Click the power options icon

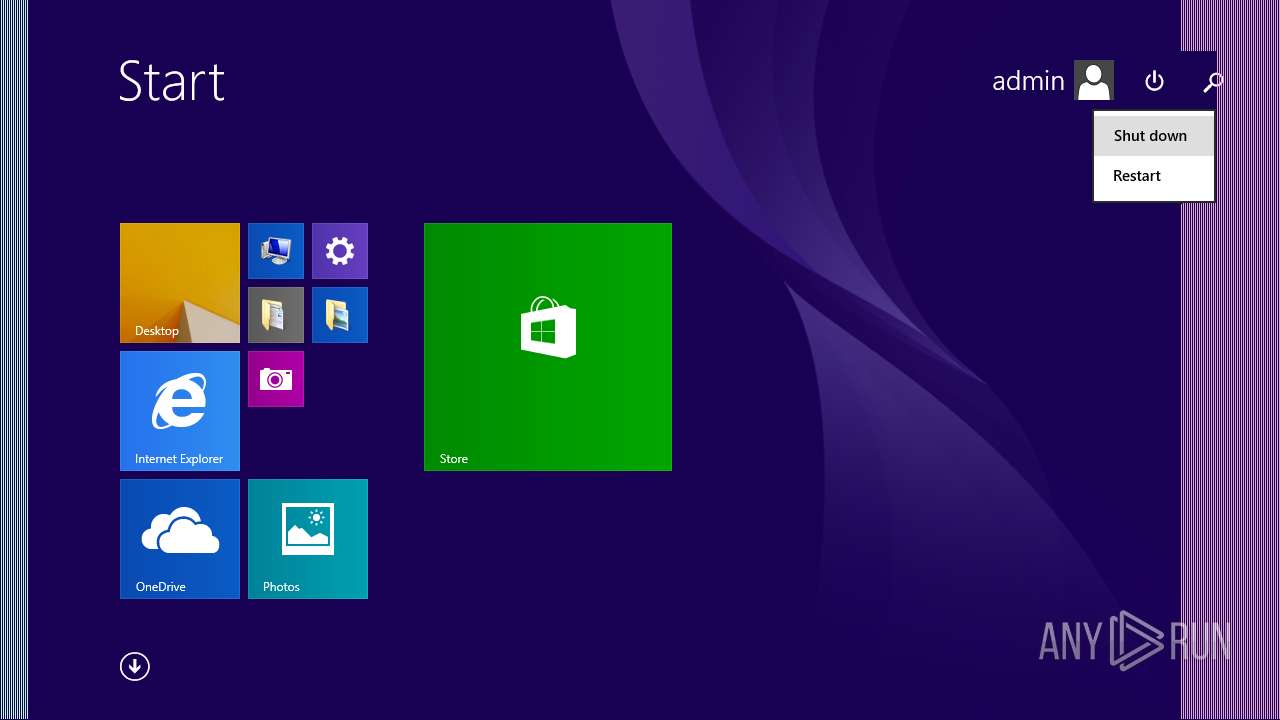(x=1154, y=81)
